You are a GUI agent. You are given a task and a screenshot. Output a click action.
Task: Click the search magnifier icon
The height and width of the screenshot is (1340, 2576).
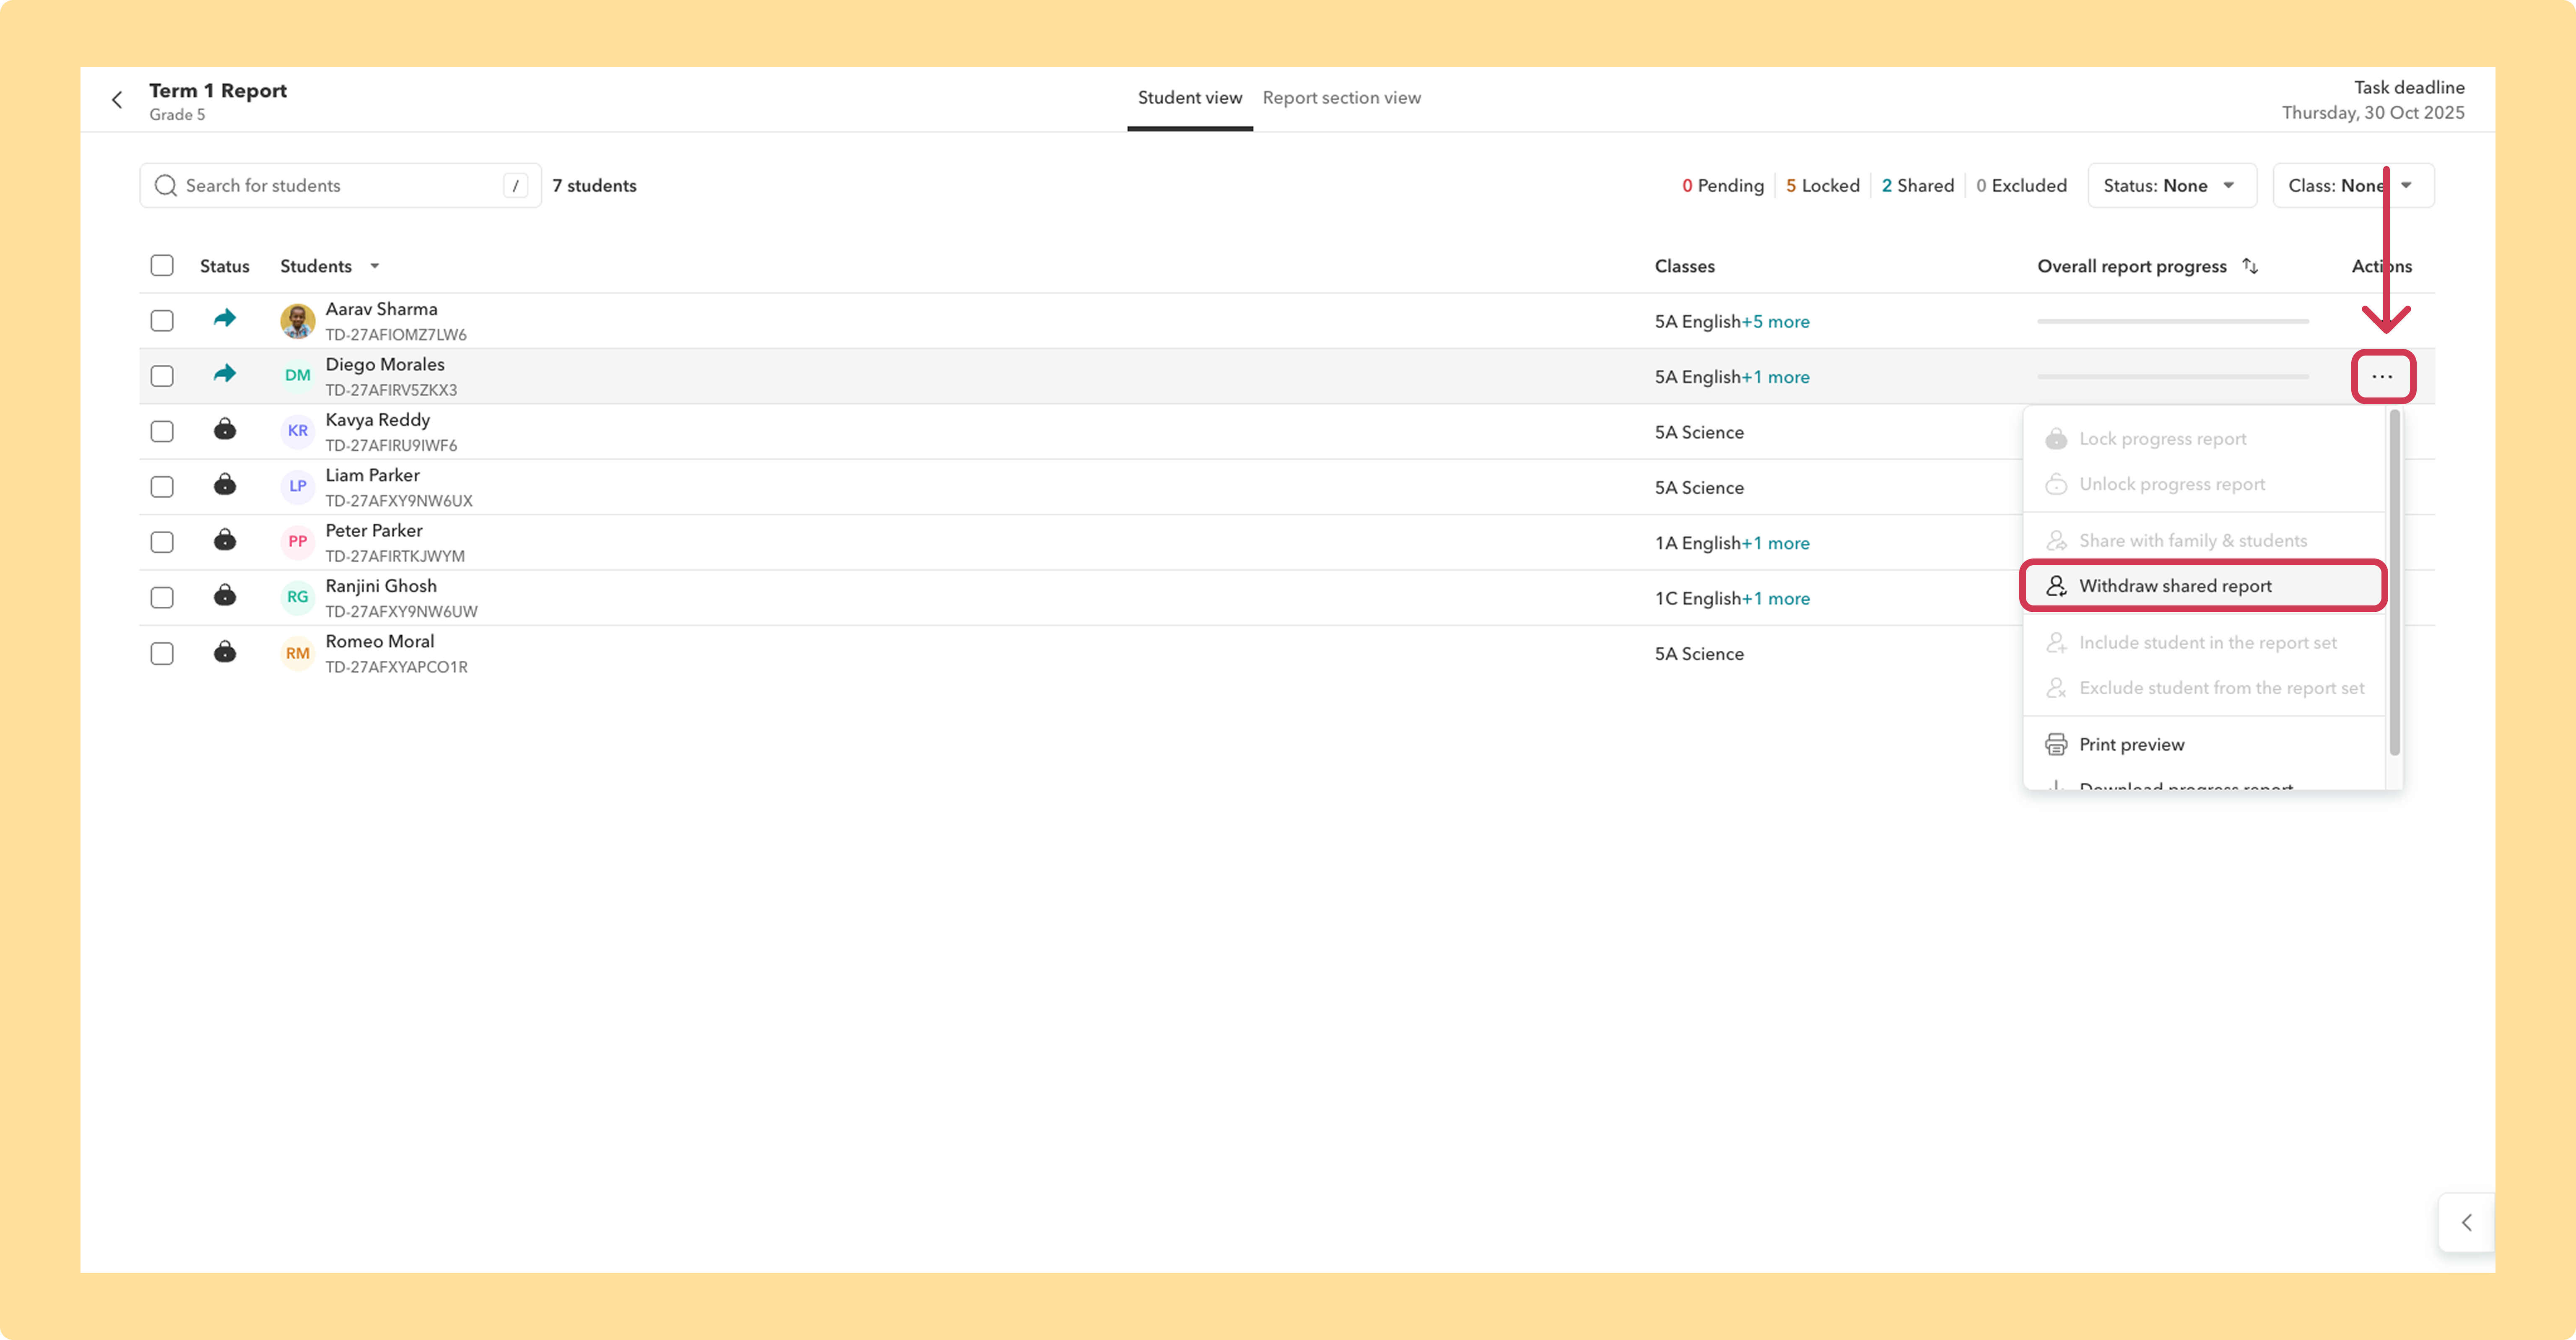[166, 186]
